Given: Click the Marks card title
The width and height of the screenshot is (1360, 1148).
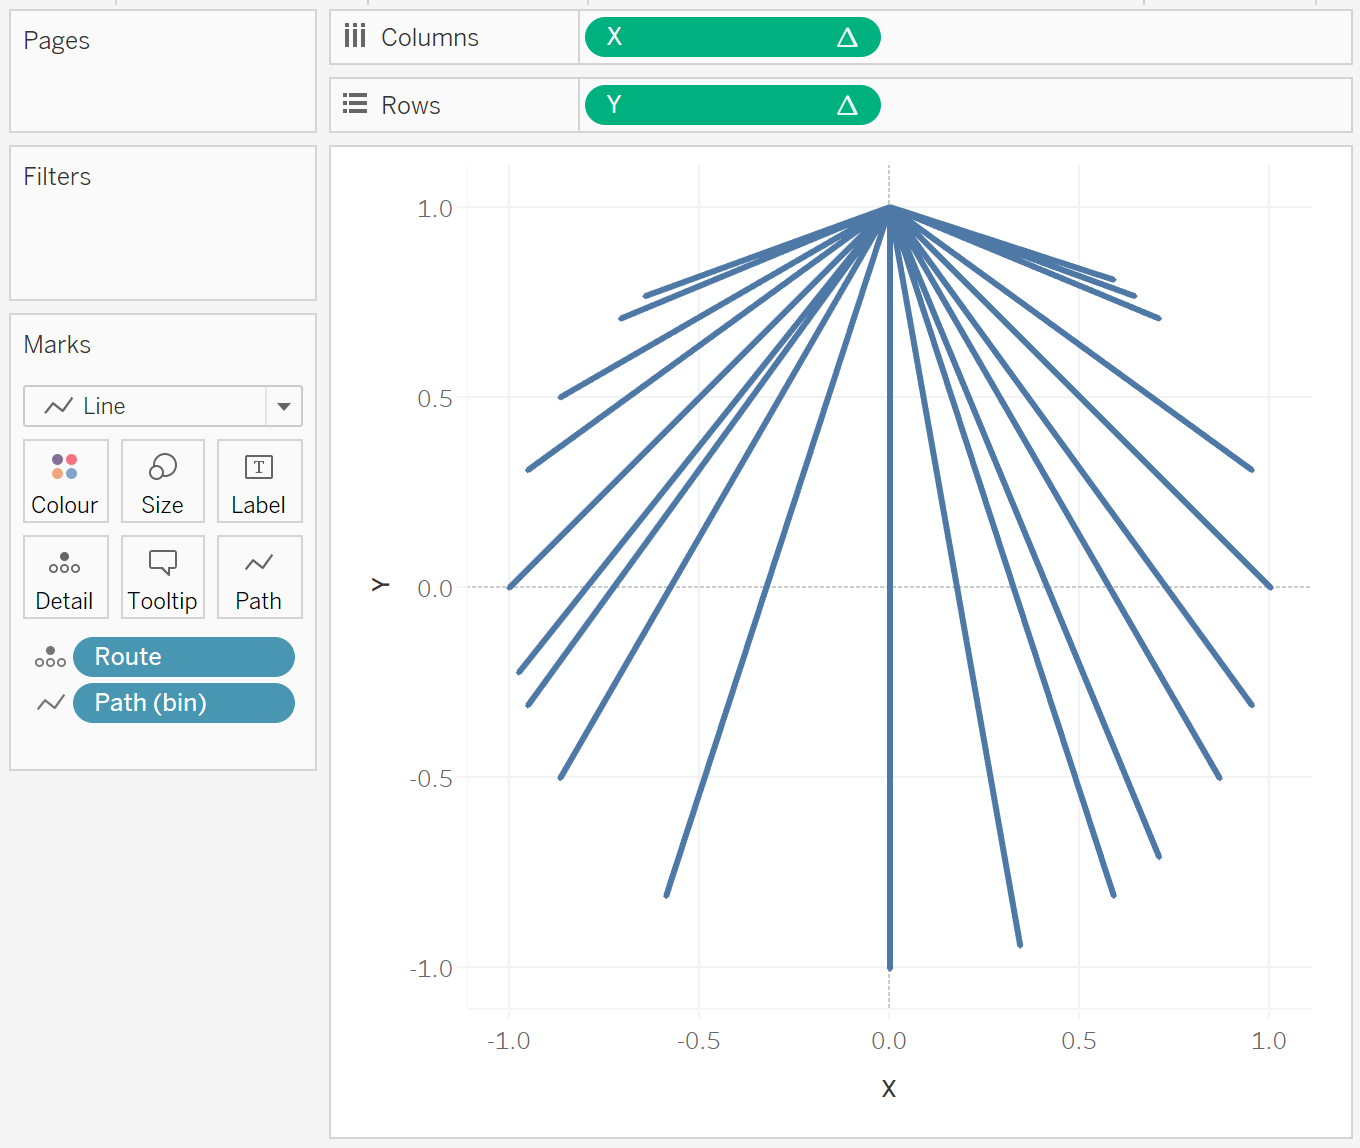Looking at the screenshot, I should pyautogui.click(x=57, y=345).
